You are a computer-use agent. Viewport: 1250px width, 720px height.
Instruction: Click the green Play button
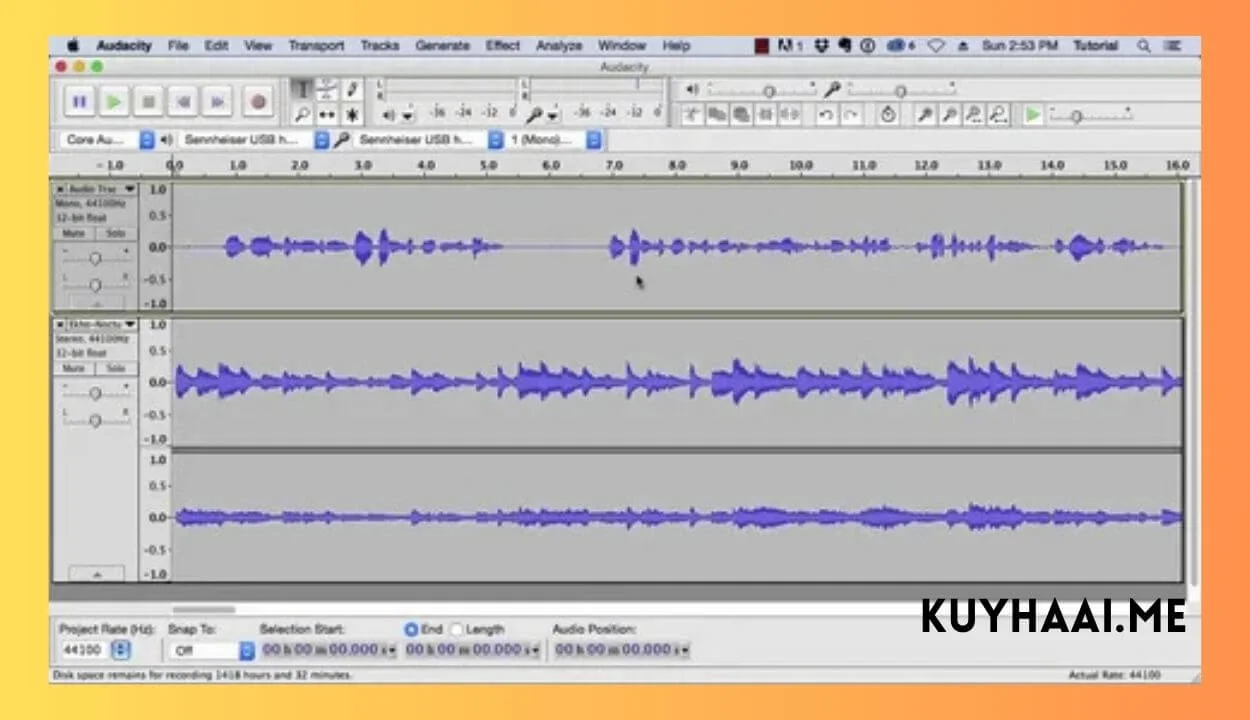point(114,101)
